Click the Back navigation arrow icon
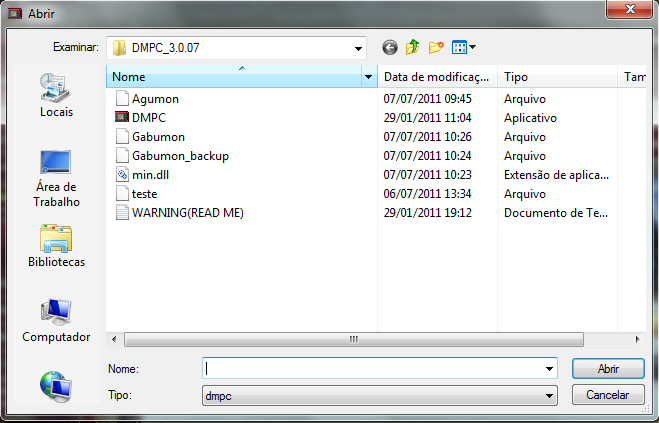The width and height of the screenshot is (659, 423). pos(389,47)
